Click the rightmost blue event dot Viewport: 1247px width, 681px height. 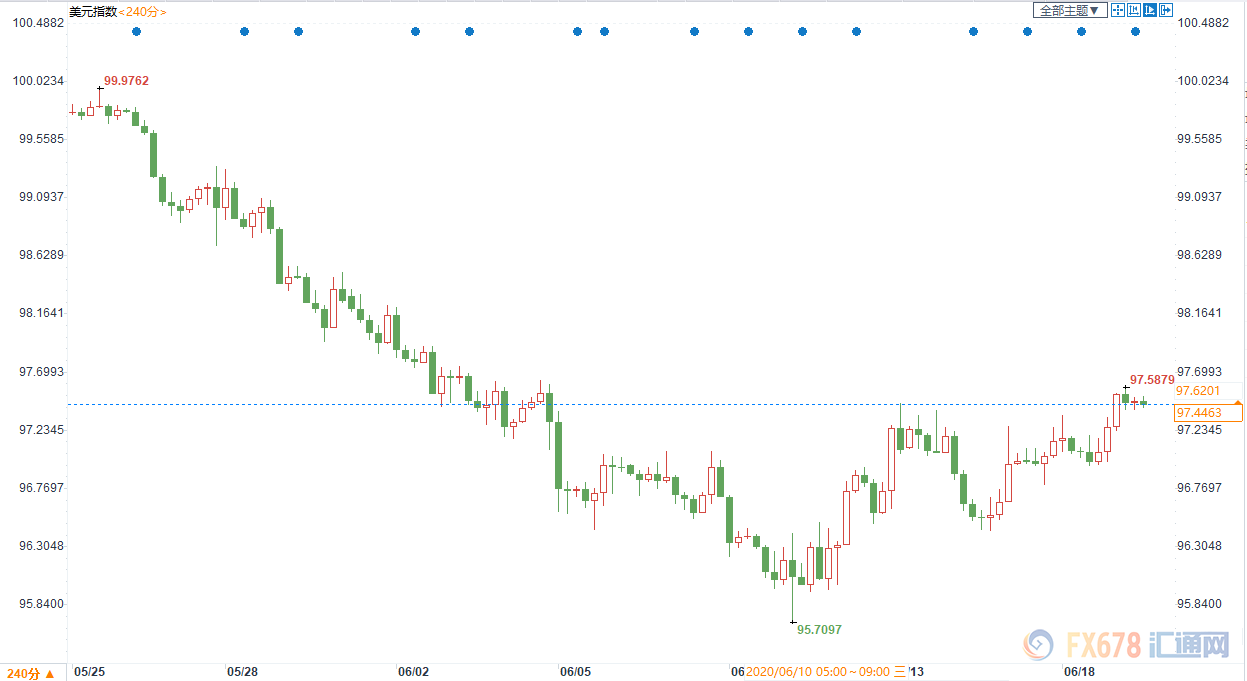coord(1135,32)
